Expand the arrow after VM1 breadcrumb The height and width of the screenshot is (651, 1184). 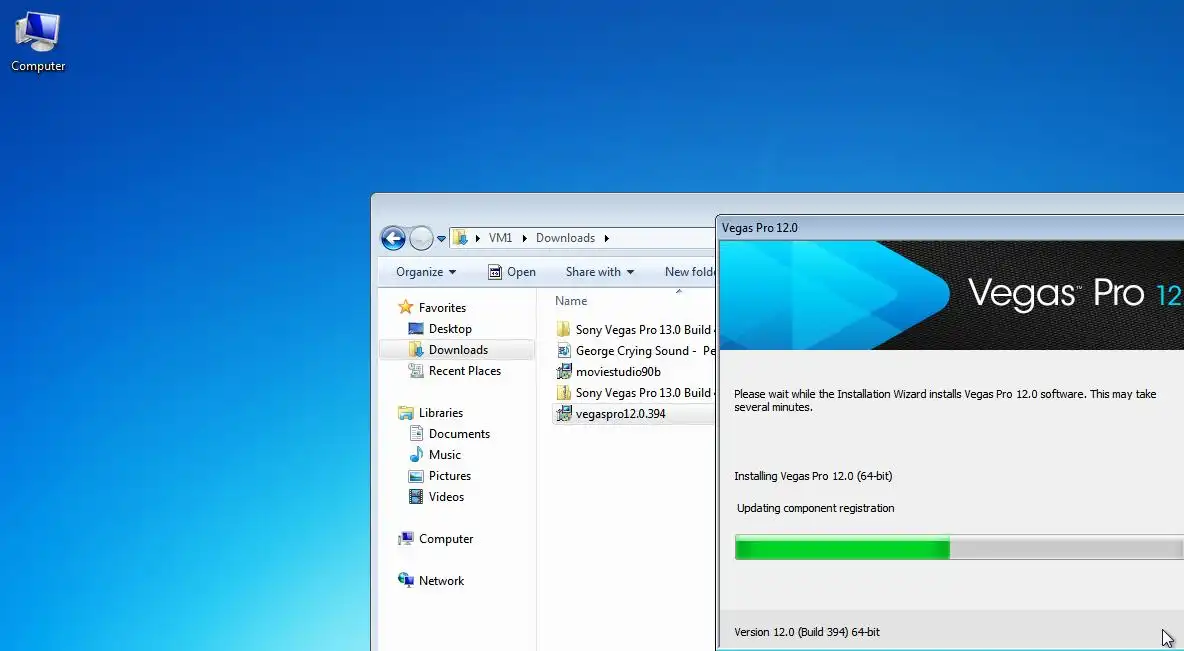coord(524,238)
